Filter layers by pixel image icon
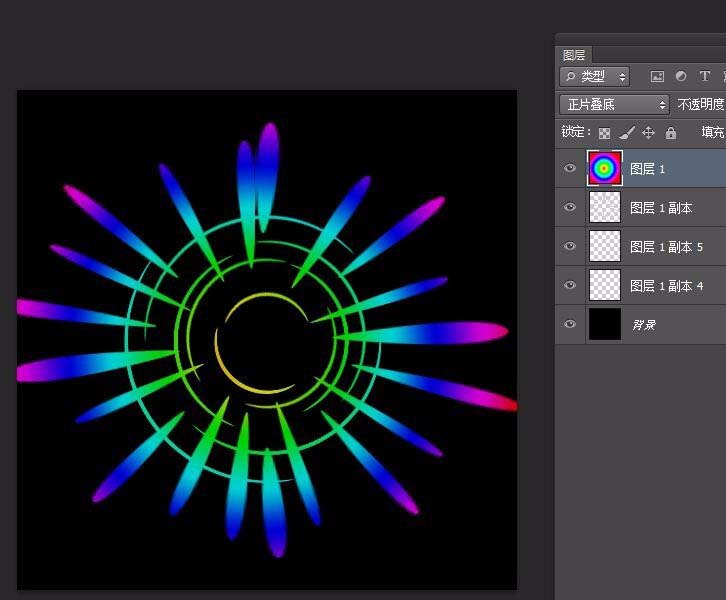This screenshot has width=726, height=600. tap(657, 76)
